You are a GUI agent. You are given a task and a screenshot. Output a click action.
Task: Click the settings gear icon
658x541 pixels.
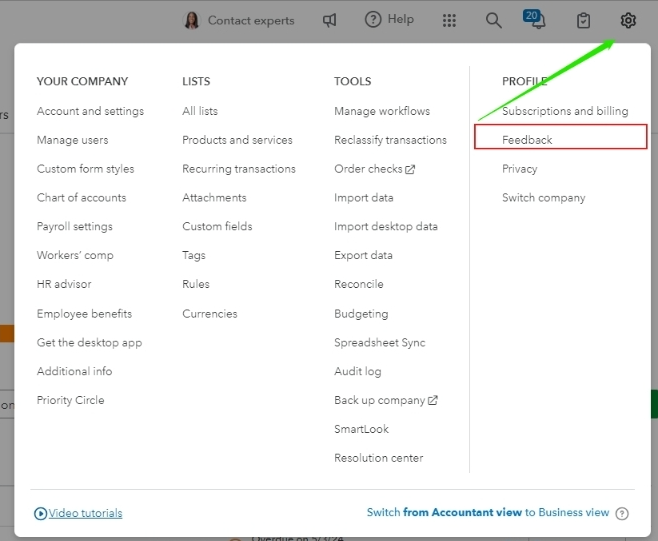coord(628,20)
